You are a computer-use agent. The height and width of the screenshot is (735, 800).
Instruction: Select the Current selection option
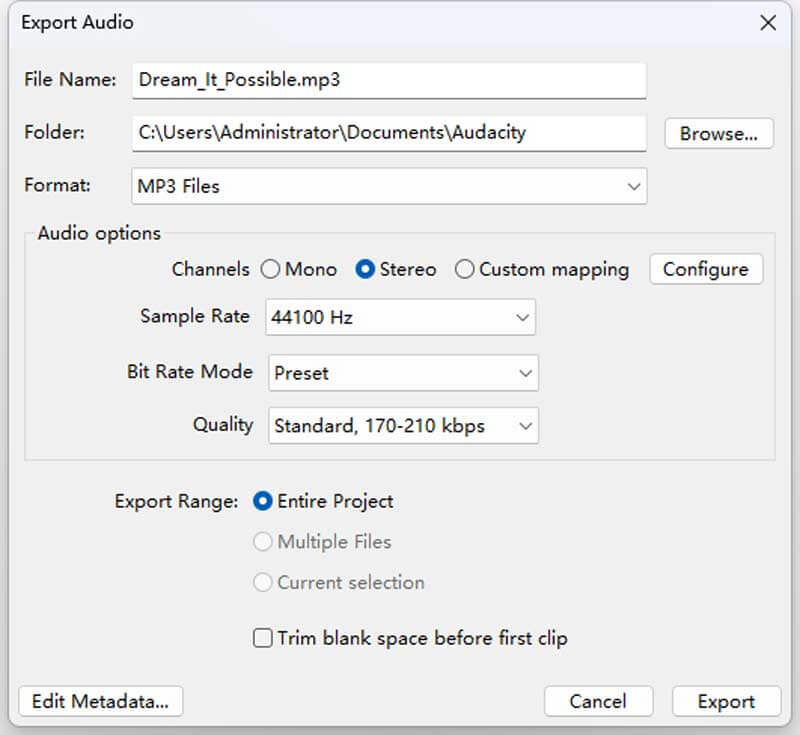(263, 582)
